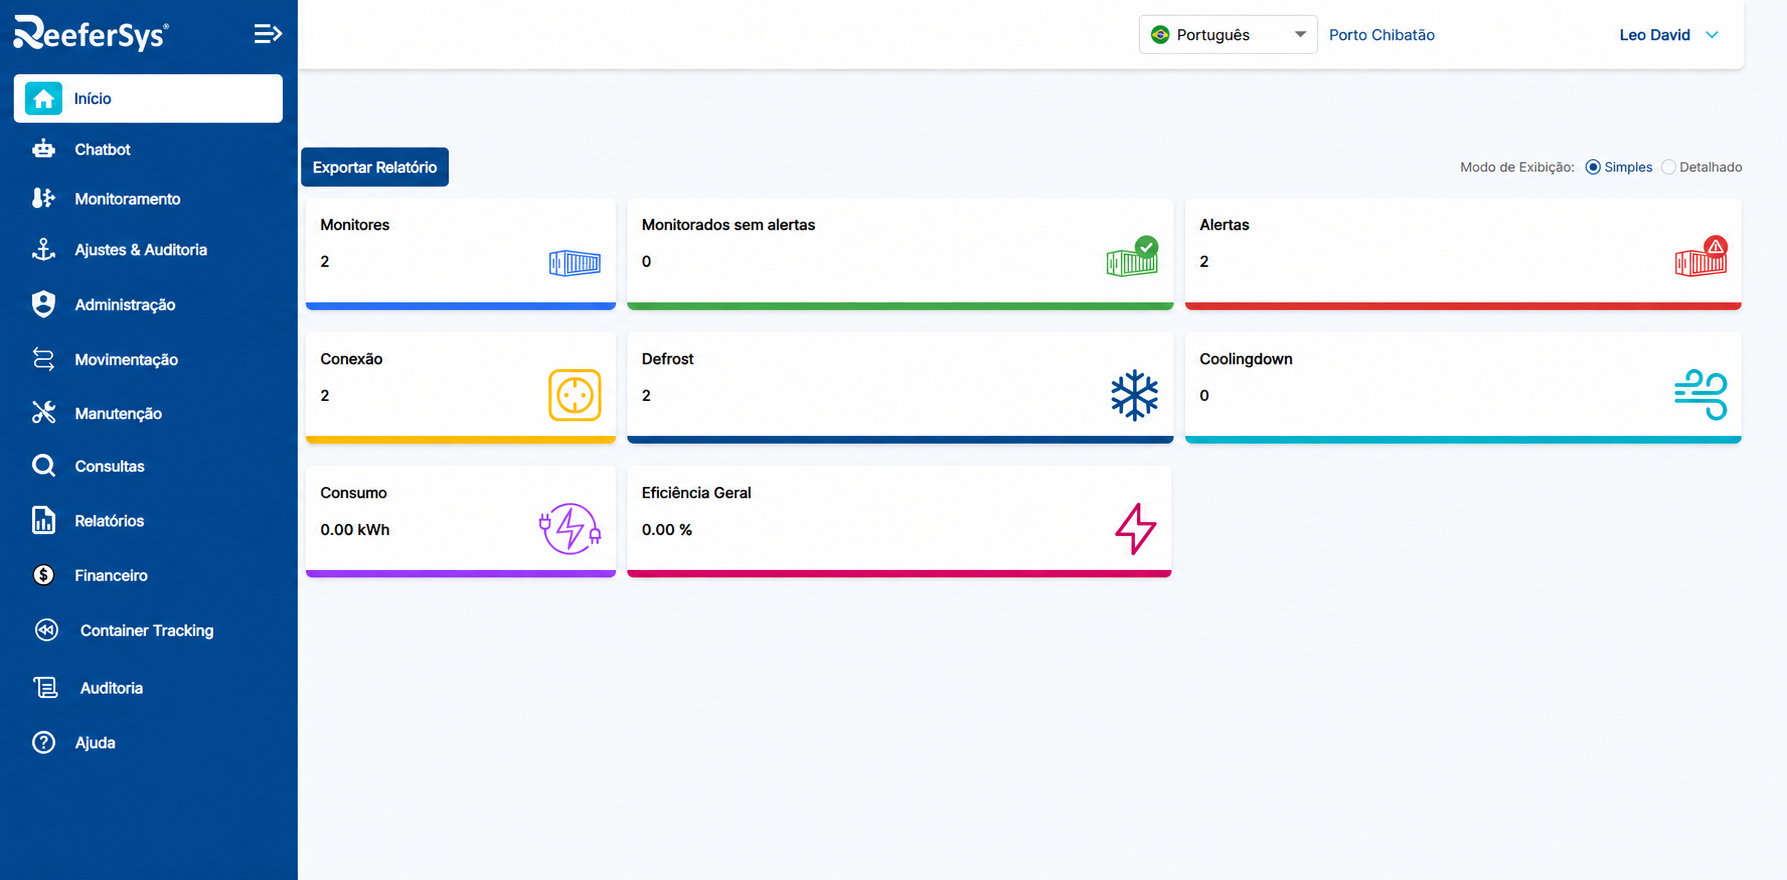Click the 0.00 kWh consumption value
The width and height of the screenshot is (1787, 880).
pos(355,530)
